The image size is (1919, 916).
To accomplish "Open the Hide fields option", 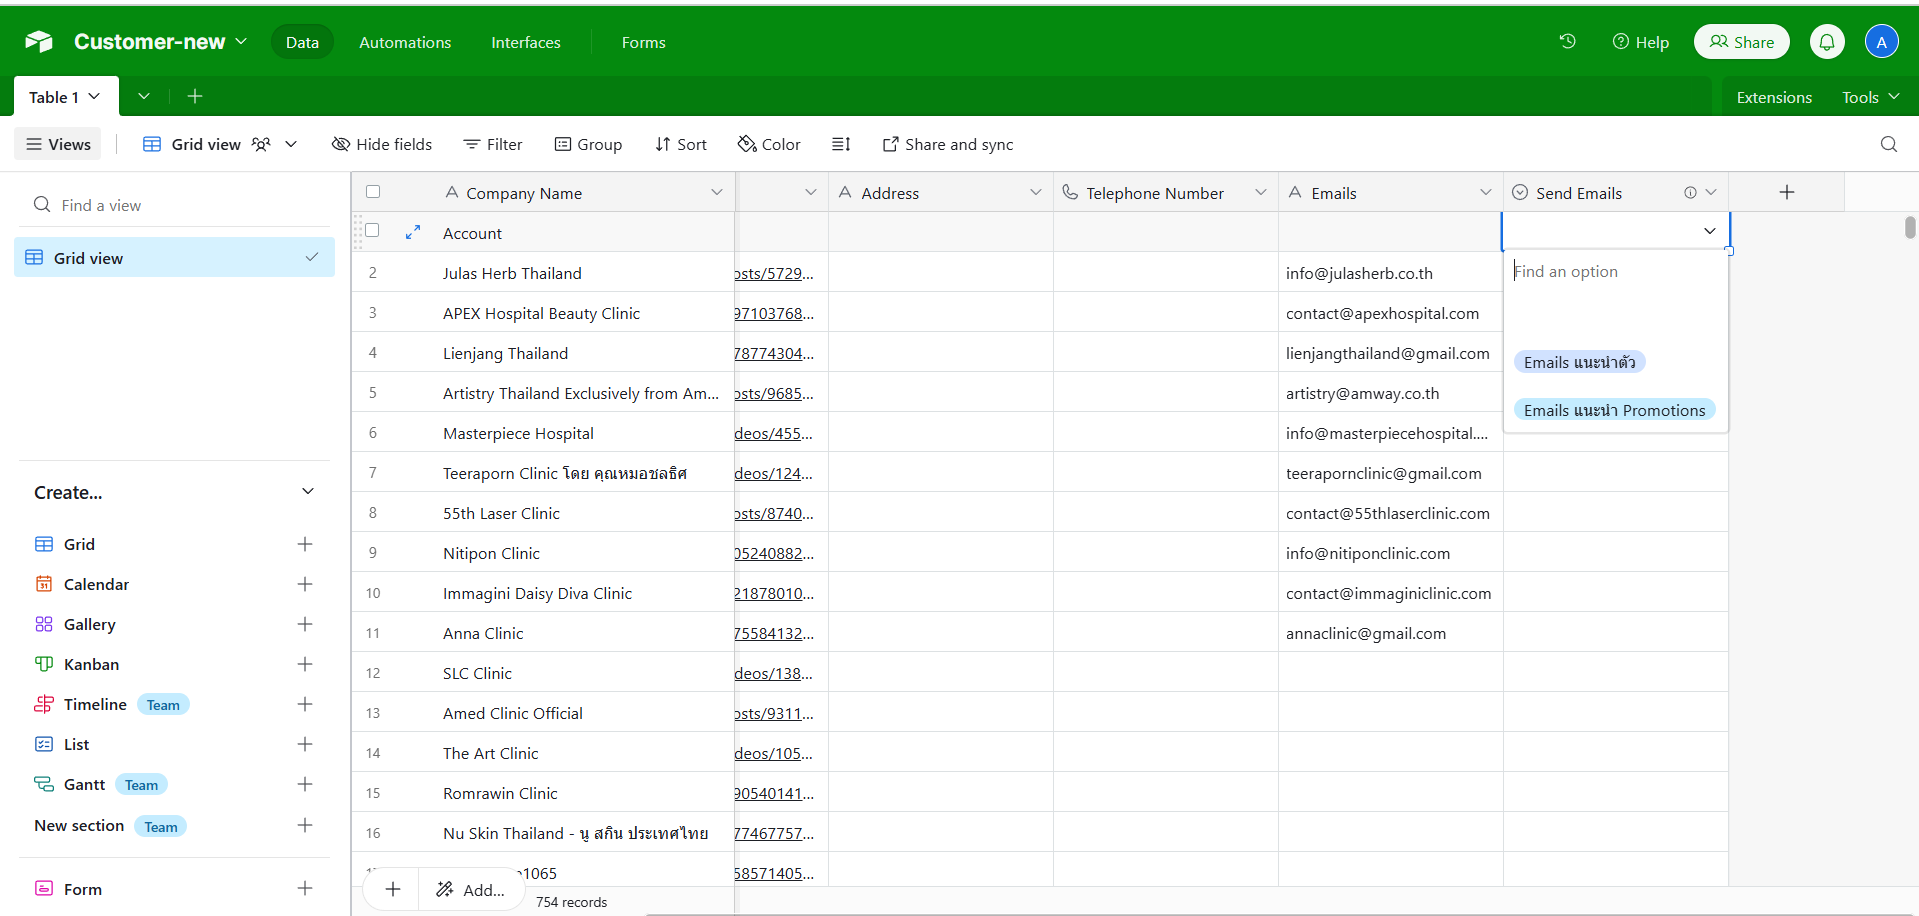I will [382, 144].
